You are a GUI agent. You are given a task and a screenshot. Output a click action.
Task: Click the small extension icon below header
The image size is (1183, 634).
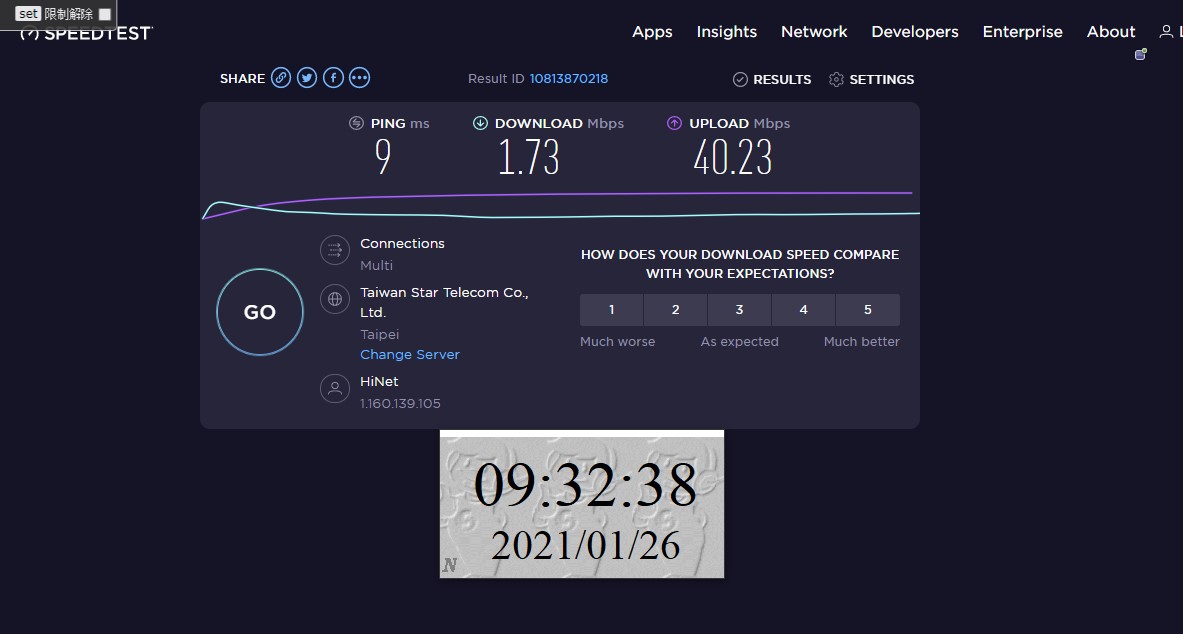coord(1141,54)
